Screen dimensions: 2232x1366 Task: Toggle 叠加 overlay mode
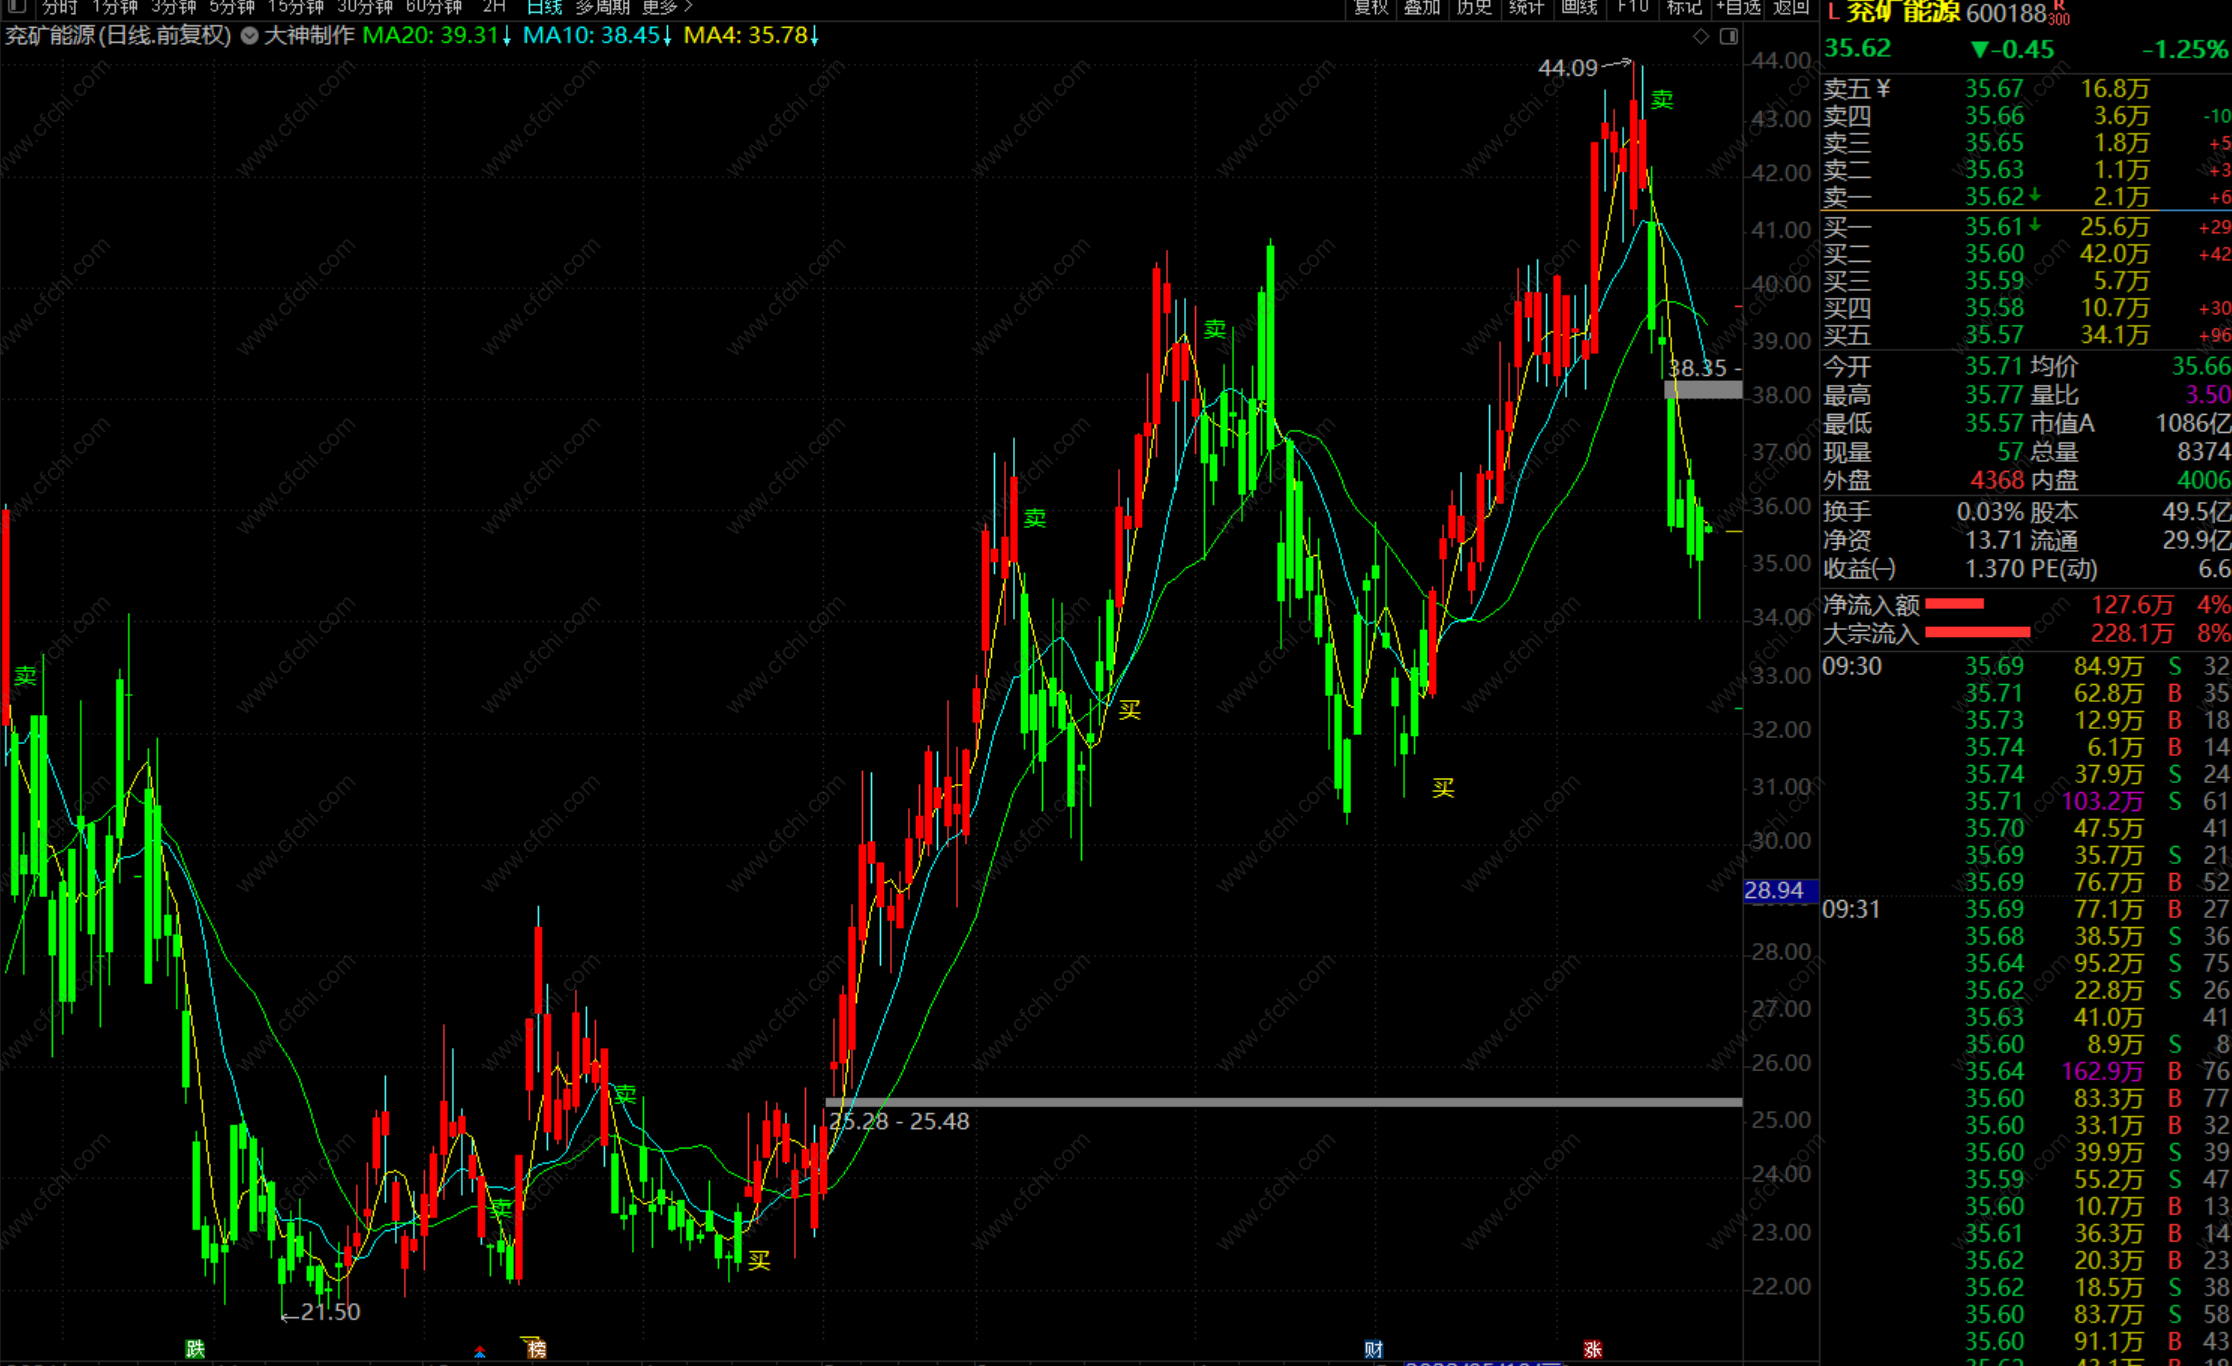click(x=1422, y=7)
